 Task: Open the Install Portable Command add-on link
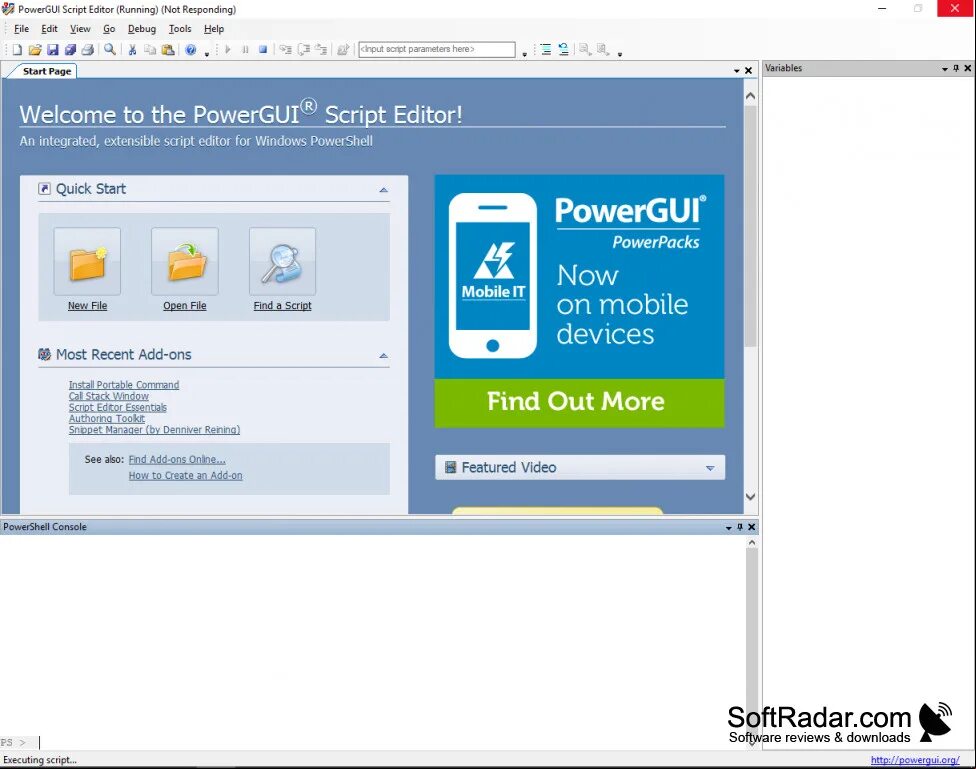124,385
